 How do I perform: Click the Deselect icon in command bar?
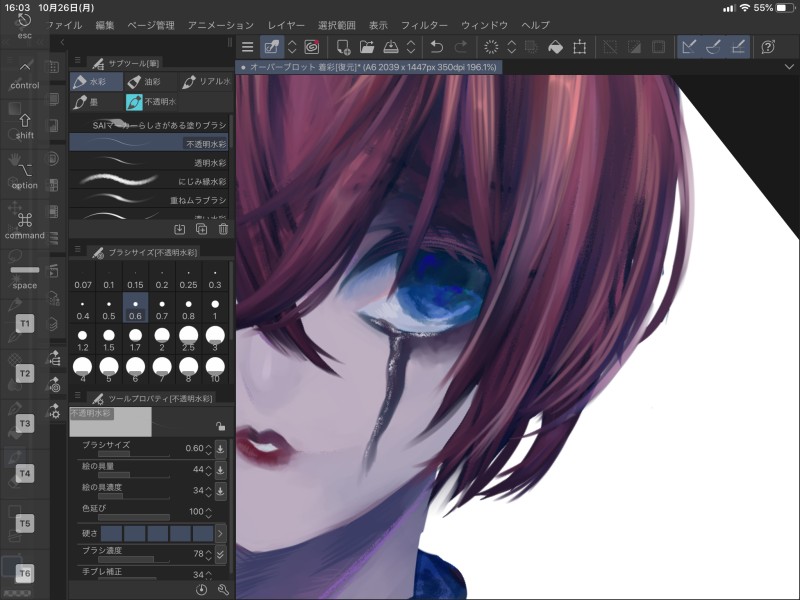[x=610, y=47]
